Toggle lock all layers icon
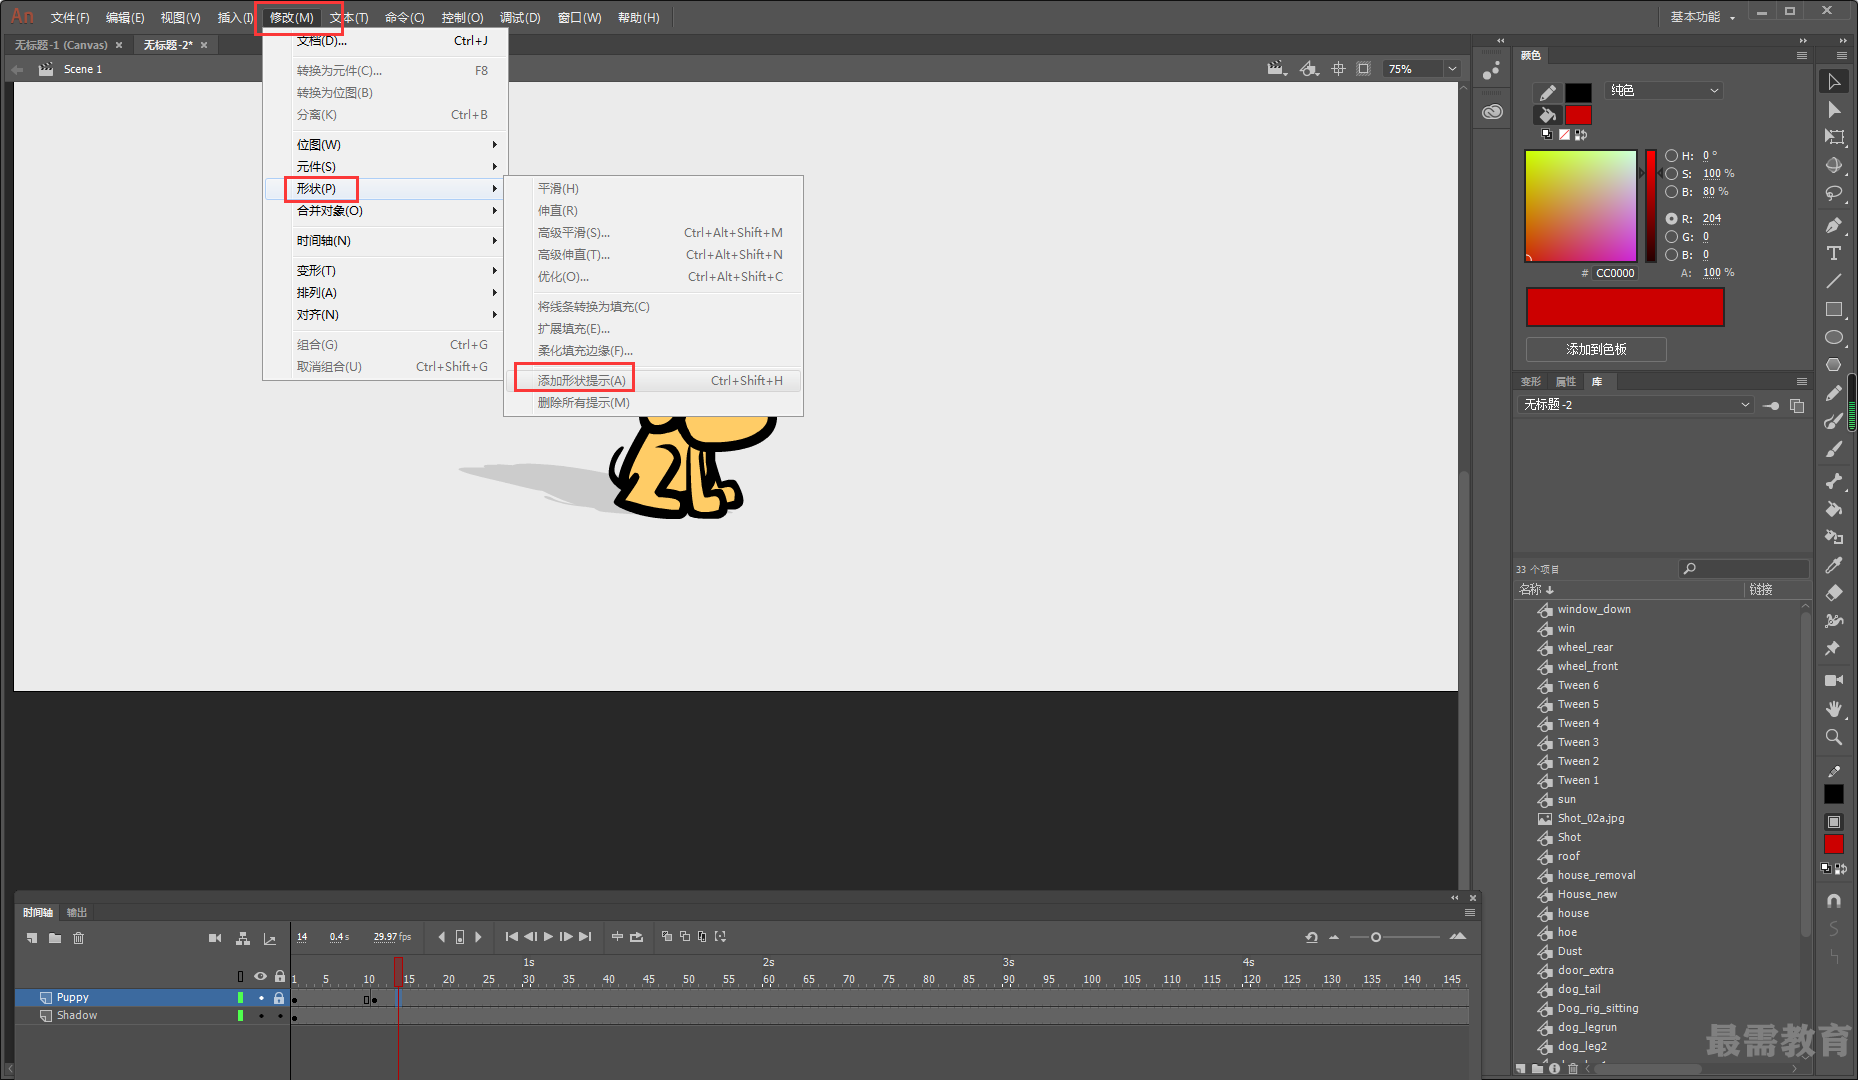The width and height of the screenshot is (1858, 1080). [280, 977]
